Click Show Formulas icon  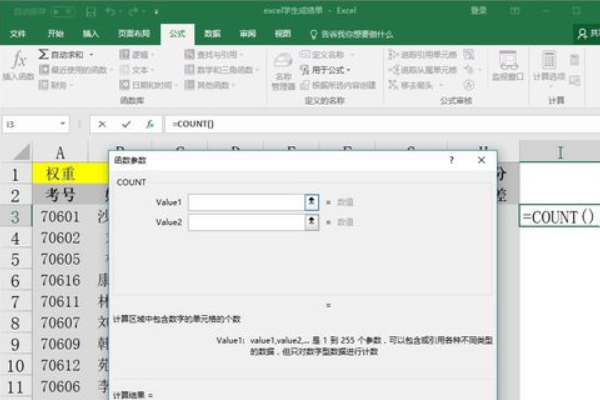pyautogui.click(x=469, y=54)
